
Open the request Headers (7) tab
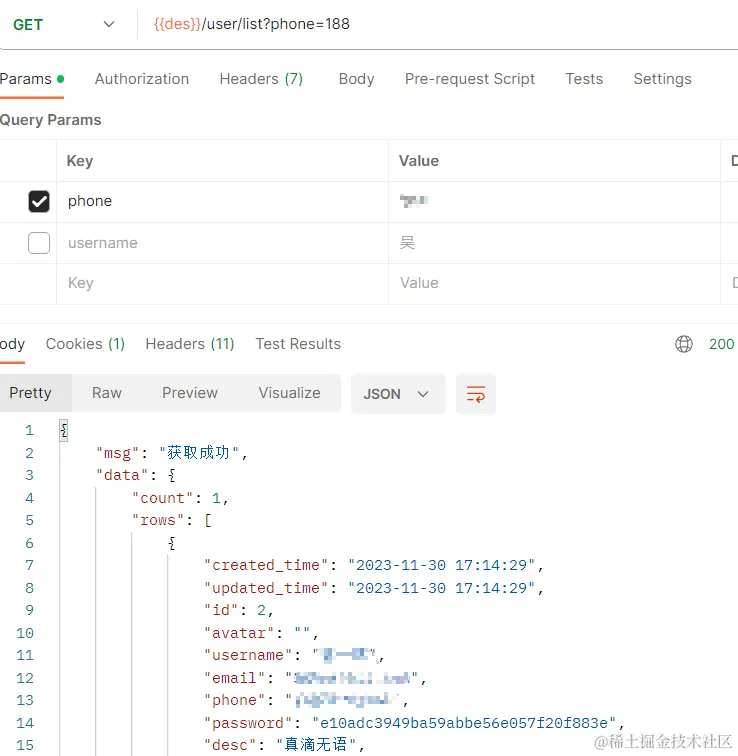point(261,79)
